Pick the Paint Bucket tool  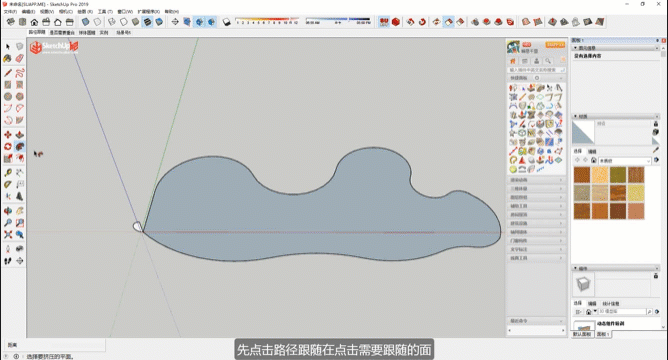tap(8, 58)
